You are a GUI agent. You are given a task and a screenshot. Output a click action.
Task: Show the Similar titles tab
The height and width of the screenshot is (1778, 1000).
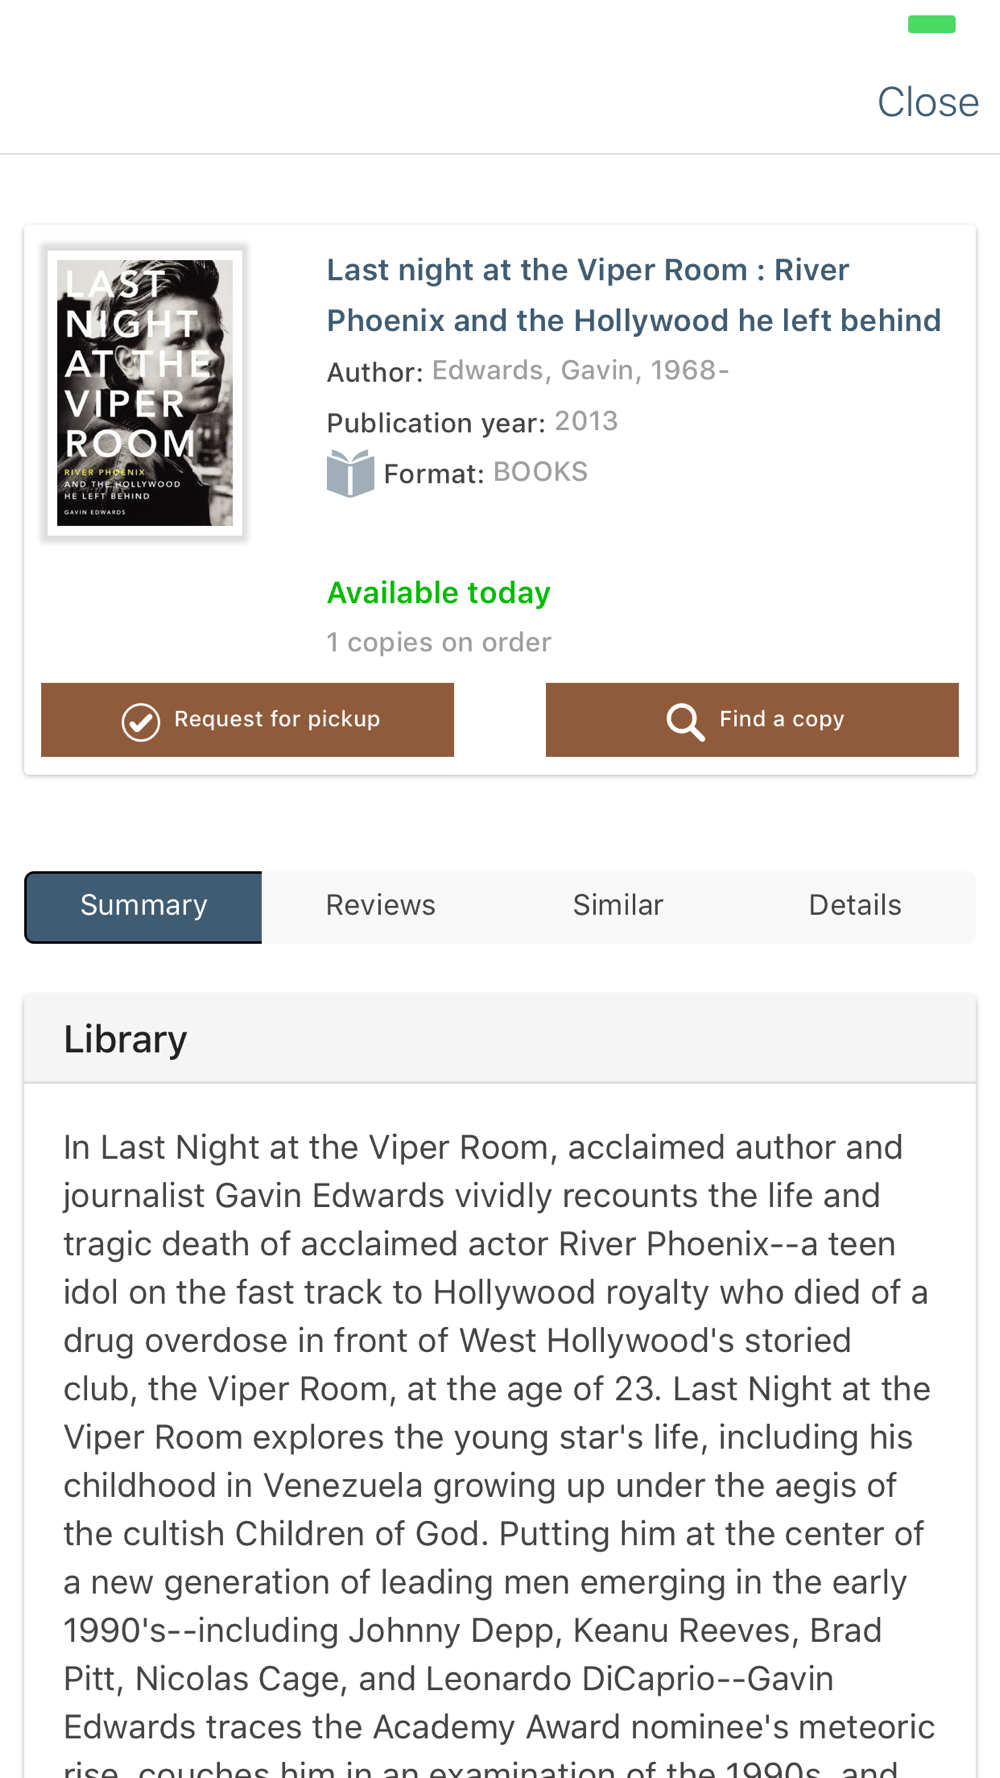(x=618, y=906)
